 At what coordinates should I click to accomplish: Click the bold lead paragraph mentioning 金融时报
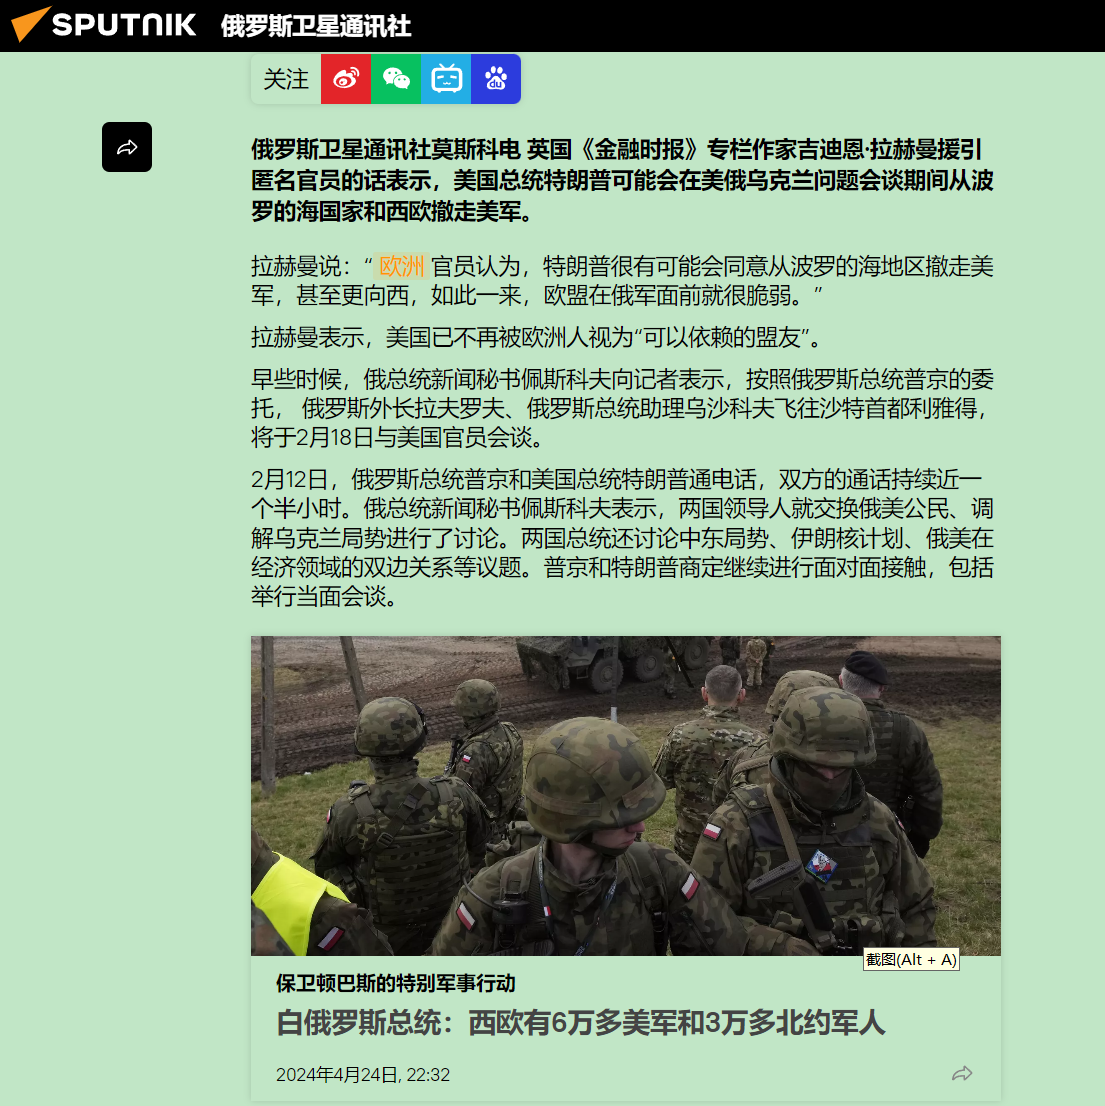click(622, 181)
